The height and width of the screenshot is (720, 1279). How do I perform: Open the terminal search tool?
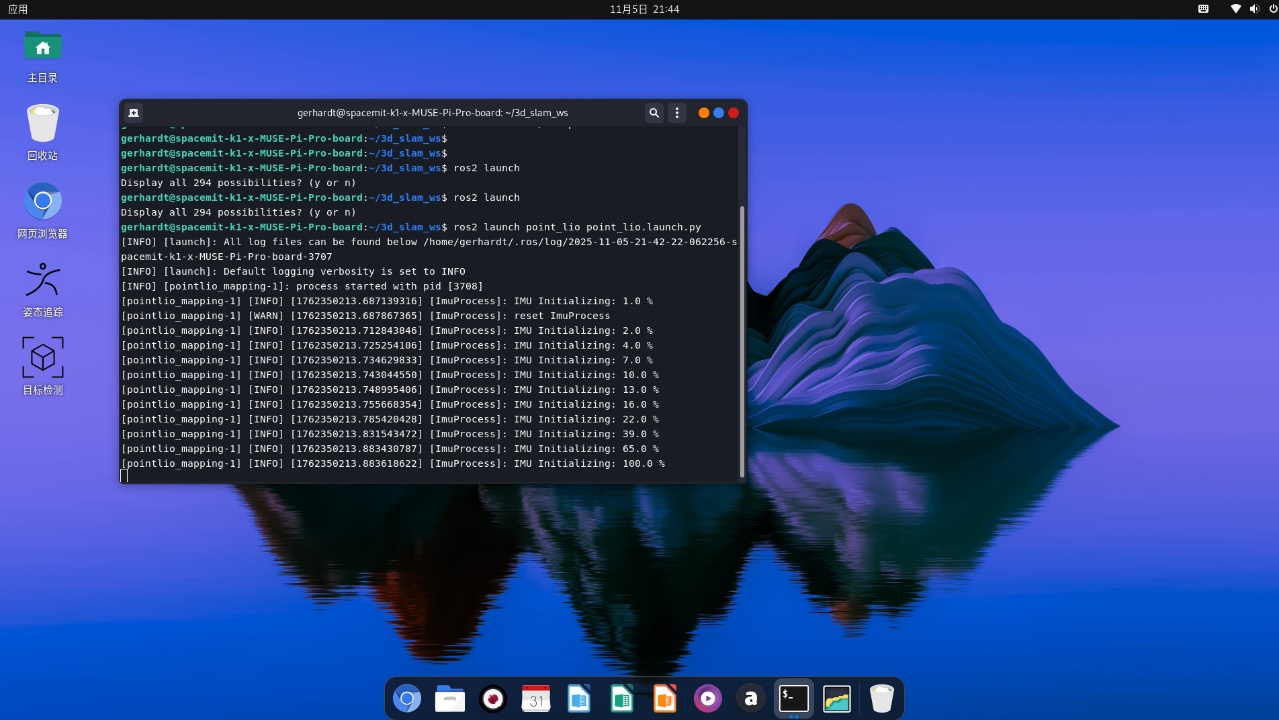point(654,113)
